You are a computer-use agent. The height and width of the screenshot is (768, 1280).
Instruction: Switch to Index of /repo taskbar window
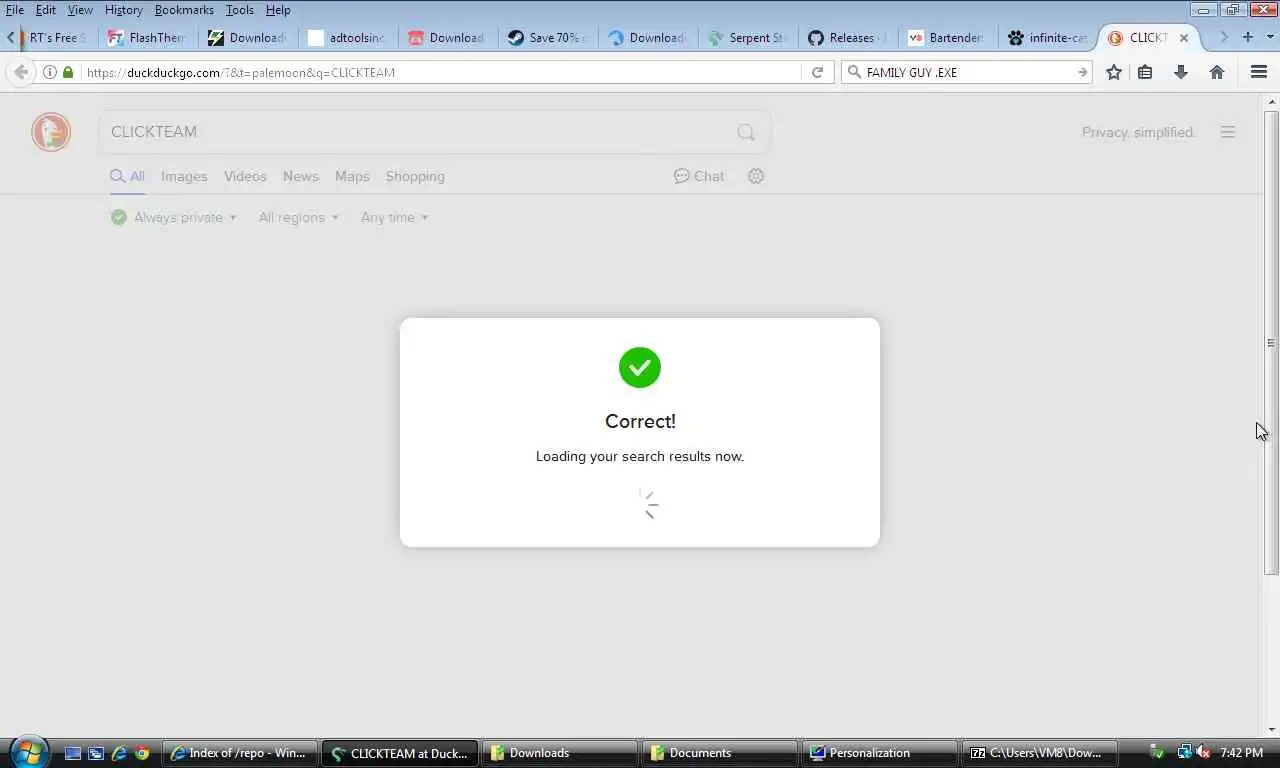(239, 753)
